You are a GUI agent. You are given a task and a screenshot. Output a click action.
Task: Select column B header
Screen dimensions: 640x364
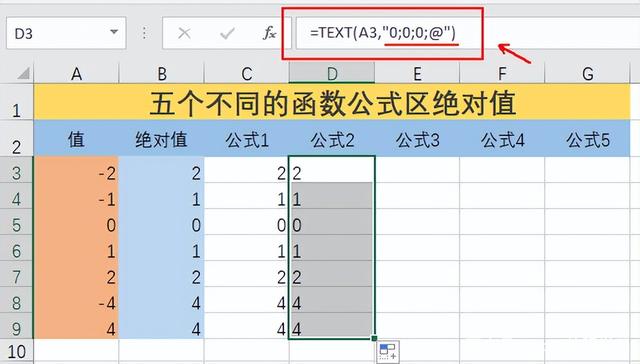[162, 73]
